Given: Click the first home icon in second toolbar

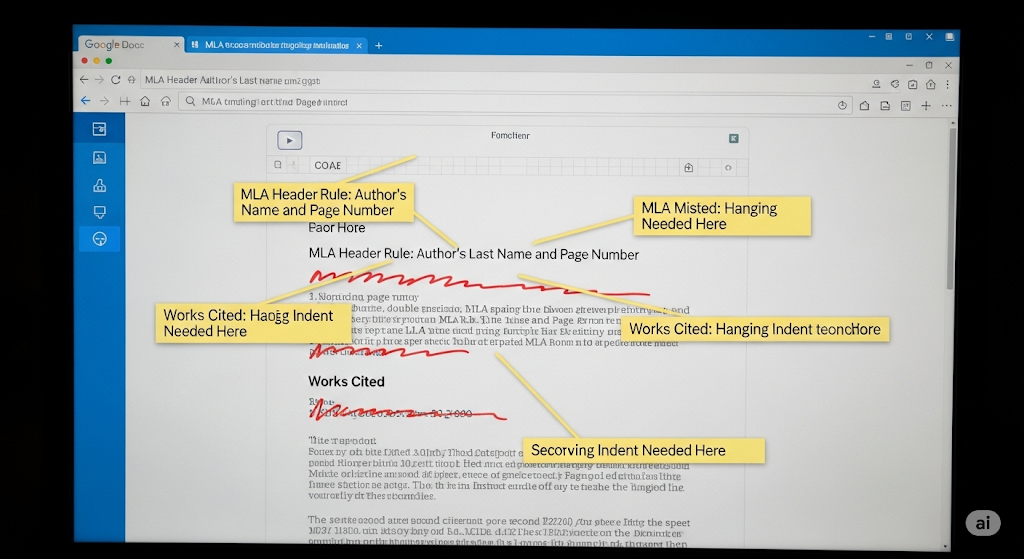Looking at the screenshot, I should (145, 101).
